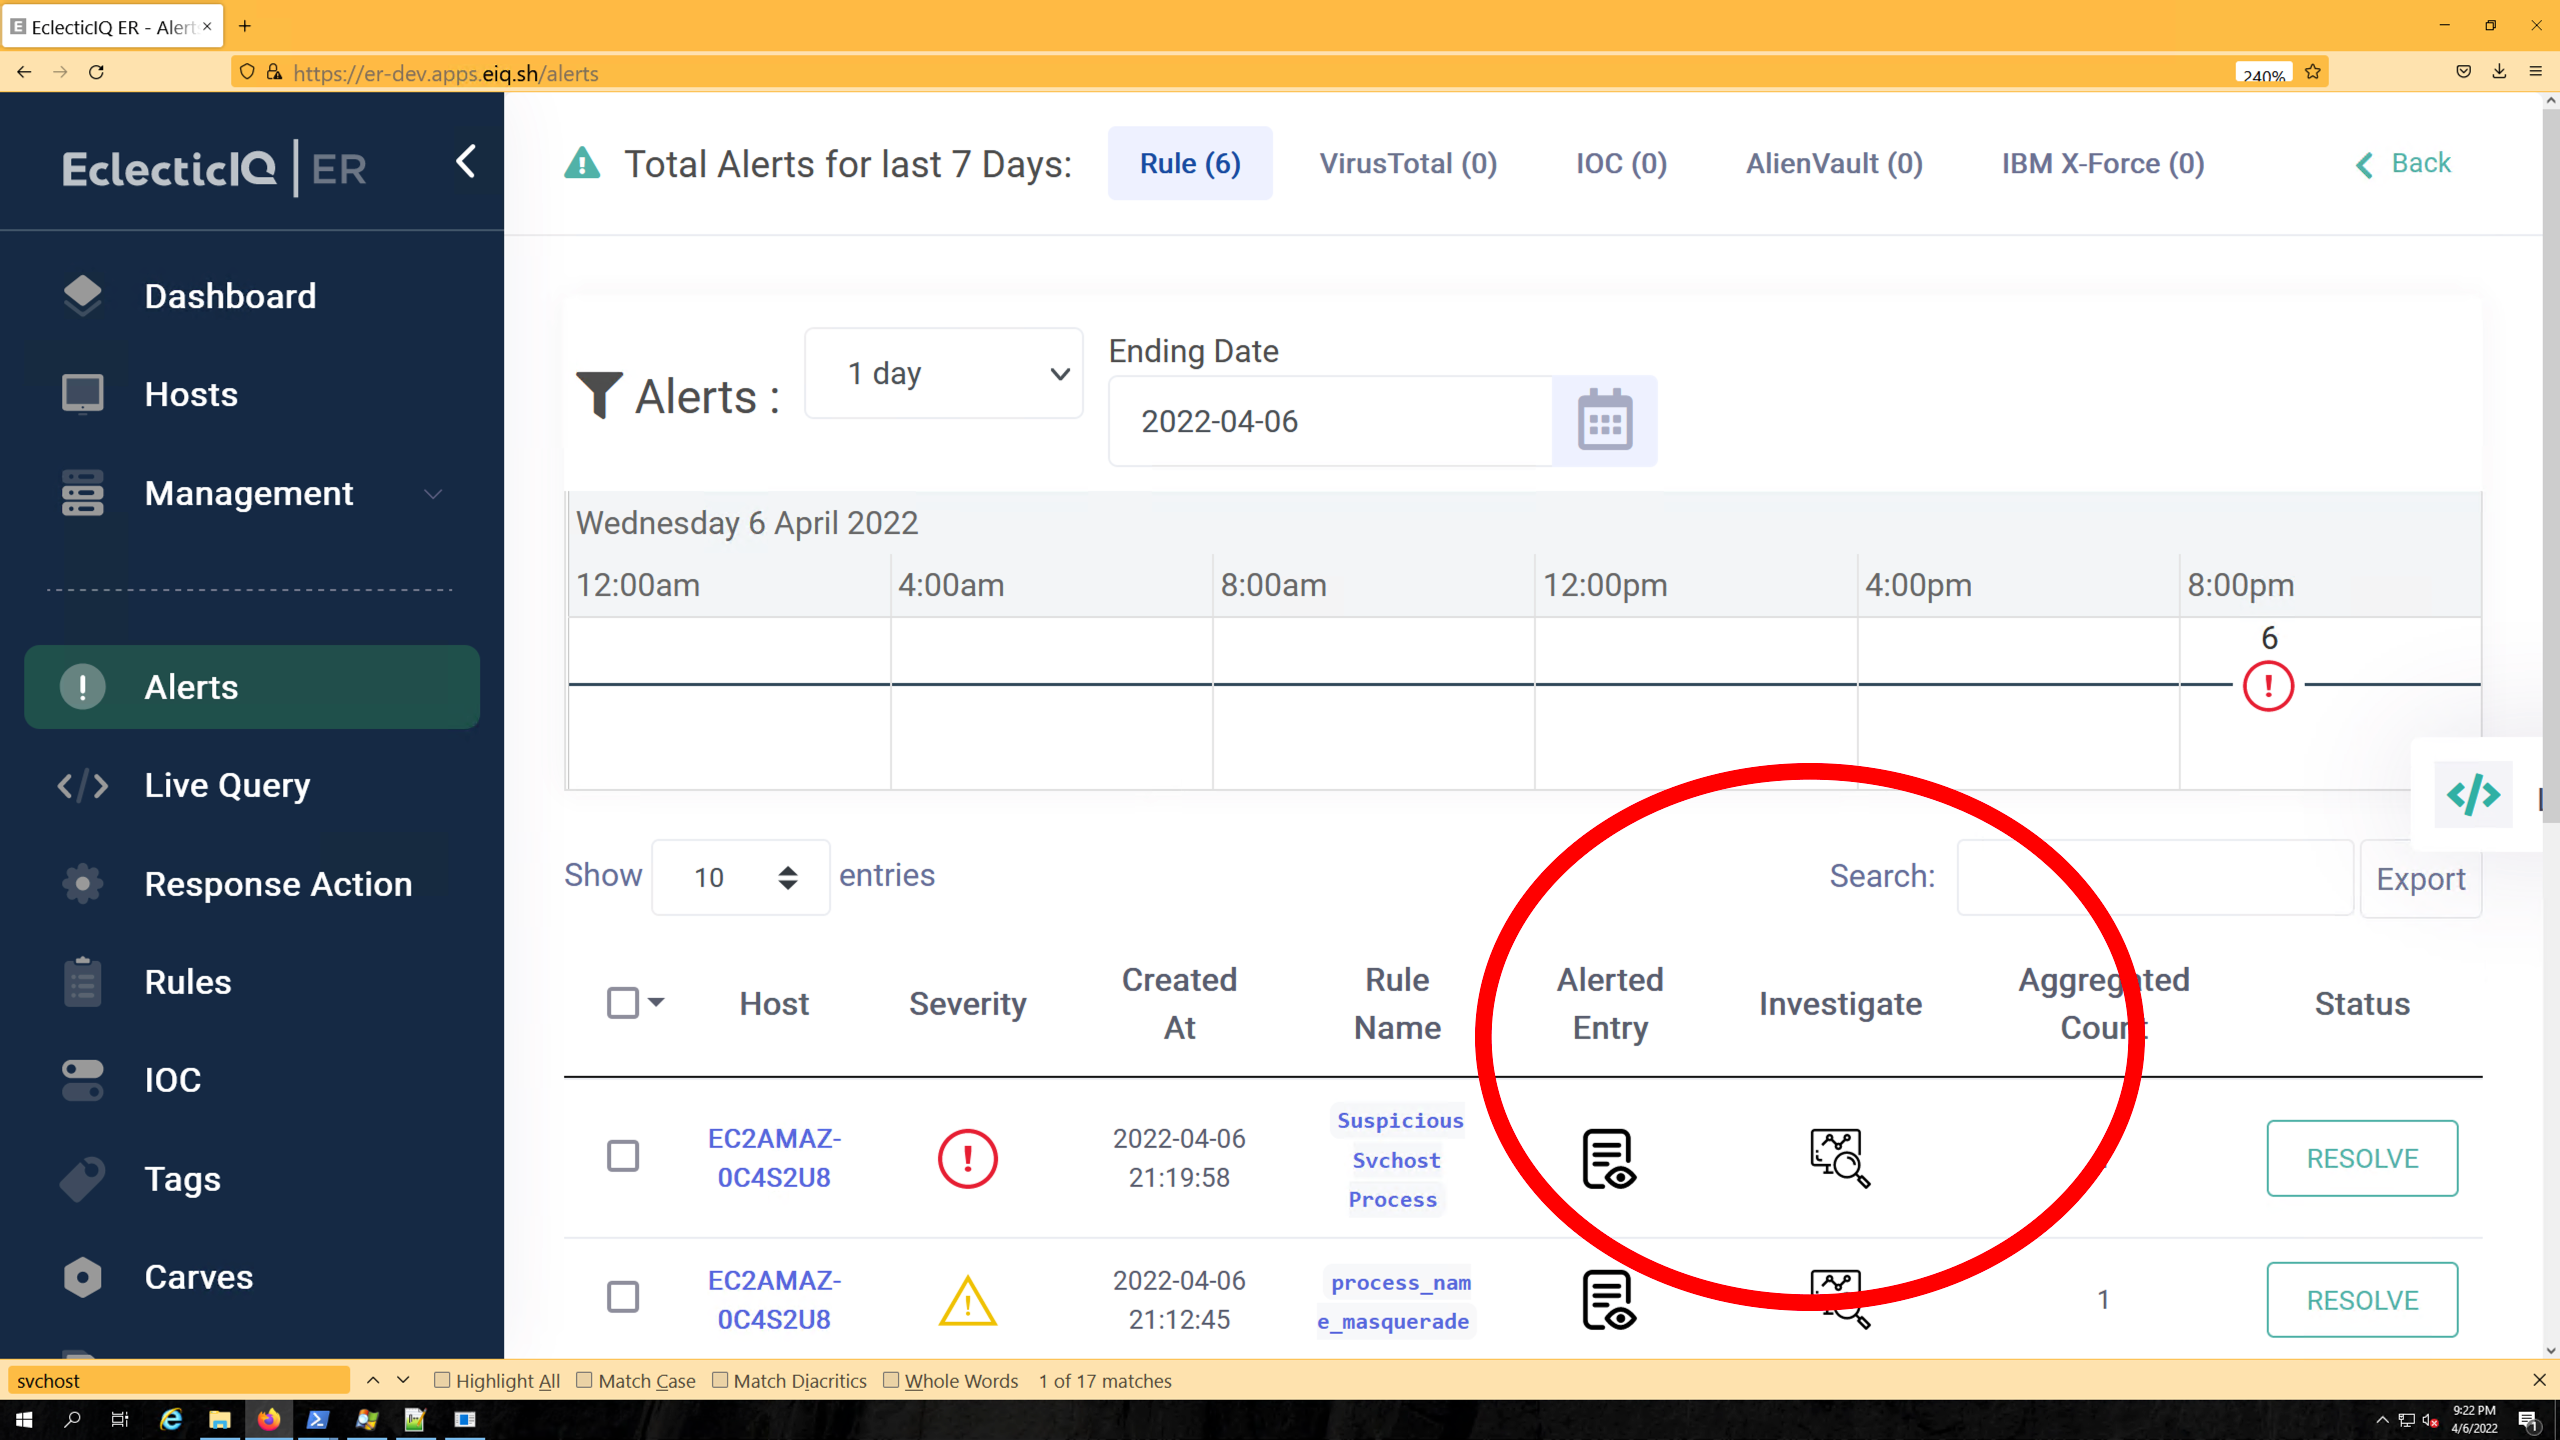Open the calendar date picker
The width and height of the screenshot is (2560, 1440).
point(1605,421)
